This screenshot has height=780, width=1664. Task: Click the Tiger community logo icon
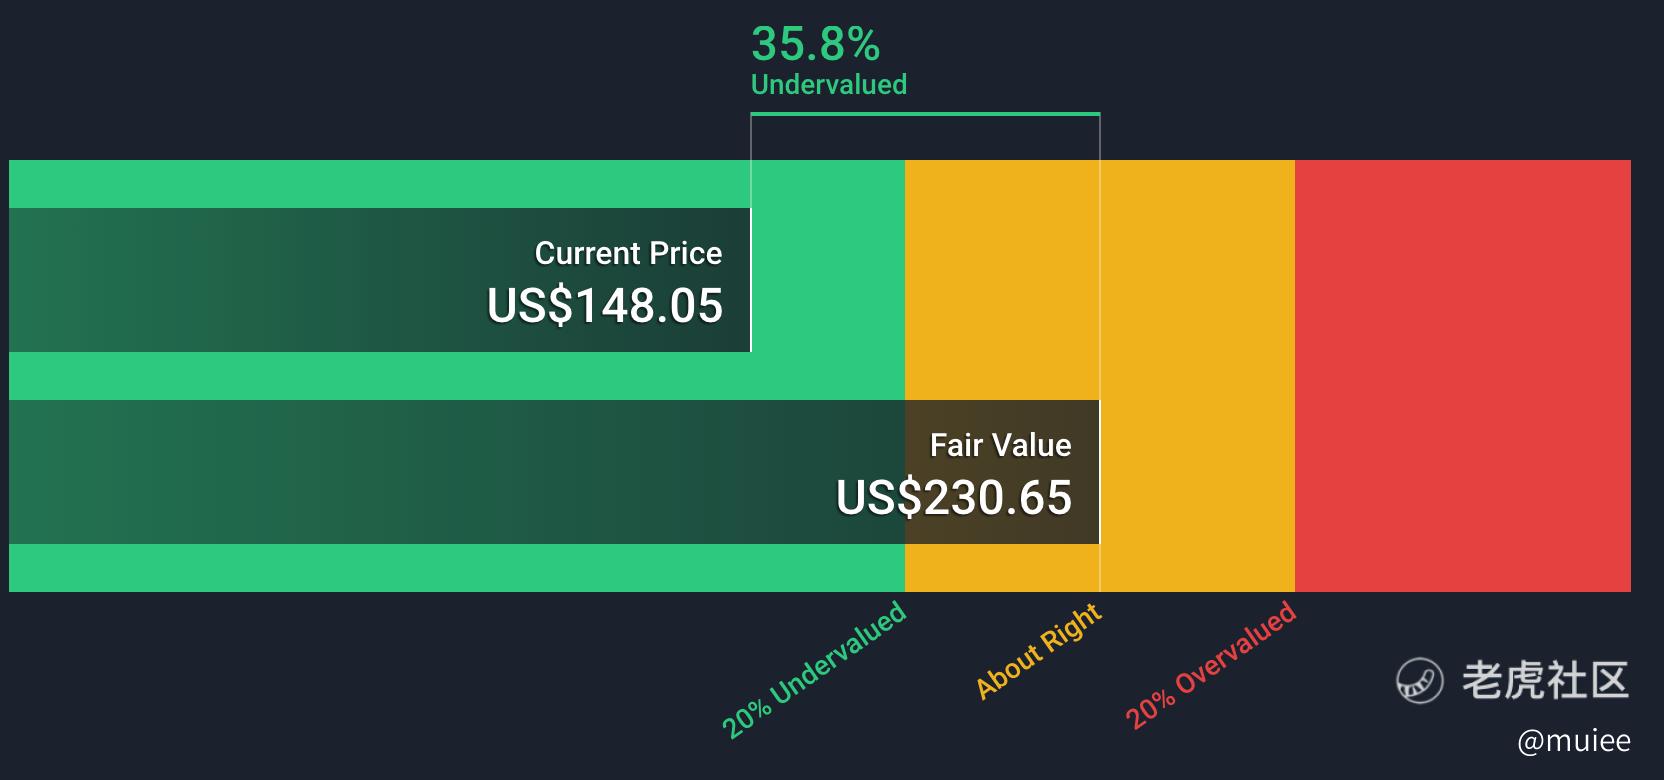[1420, 681]
